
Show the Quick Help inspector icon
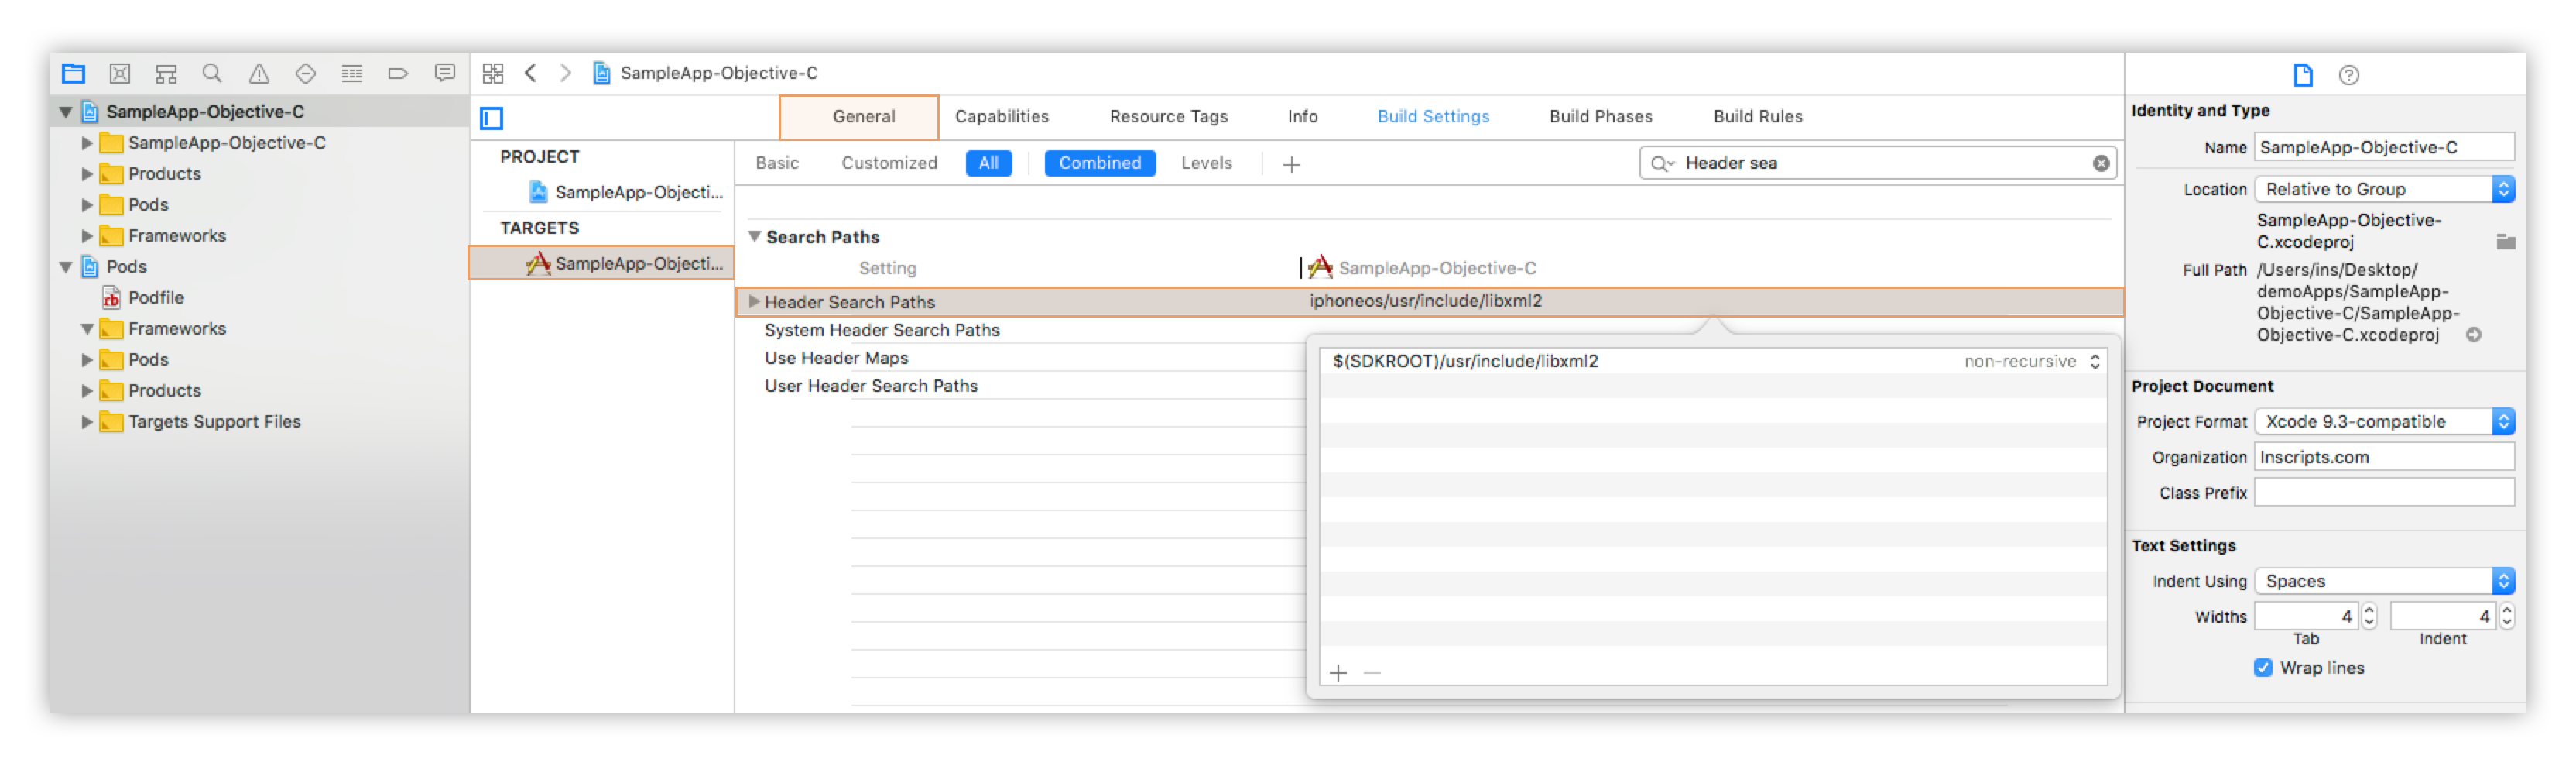[2348, 75]
